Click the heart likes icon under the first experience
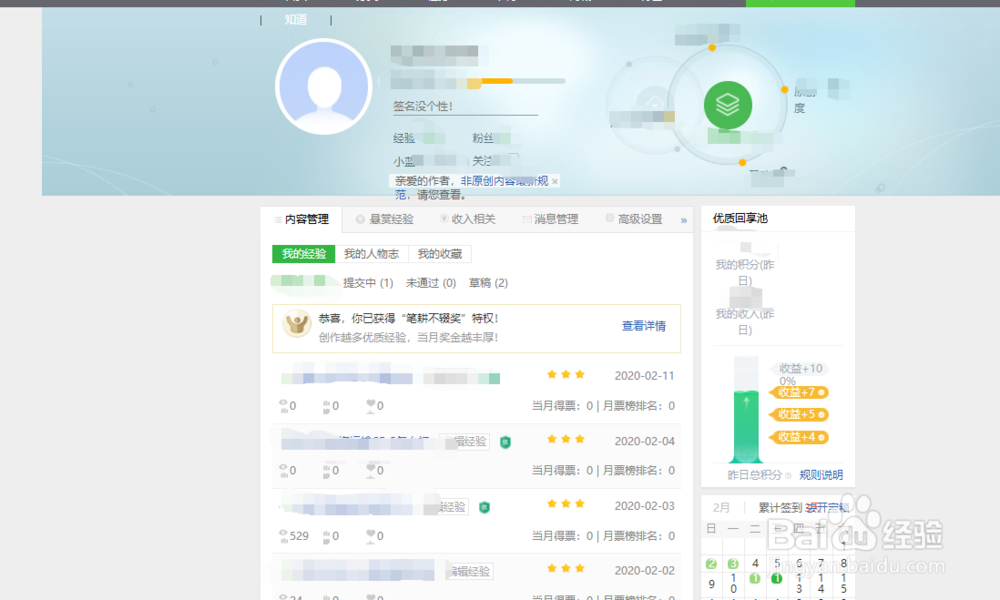Screen dimensions: 1000x600 coord(371,404)
